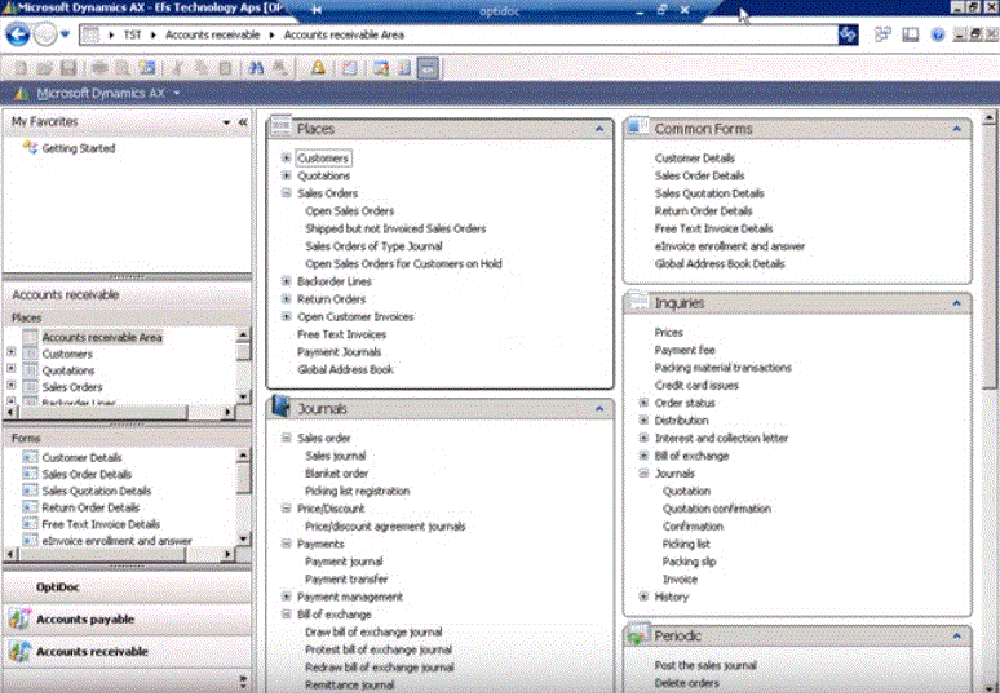This screenshot has height=693, width=1000.
Task: Expand Order status under Inquiries
Action: tap(644, 403)
